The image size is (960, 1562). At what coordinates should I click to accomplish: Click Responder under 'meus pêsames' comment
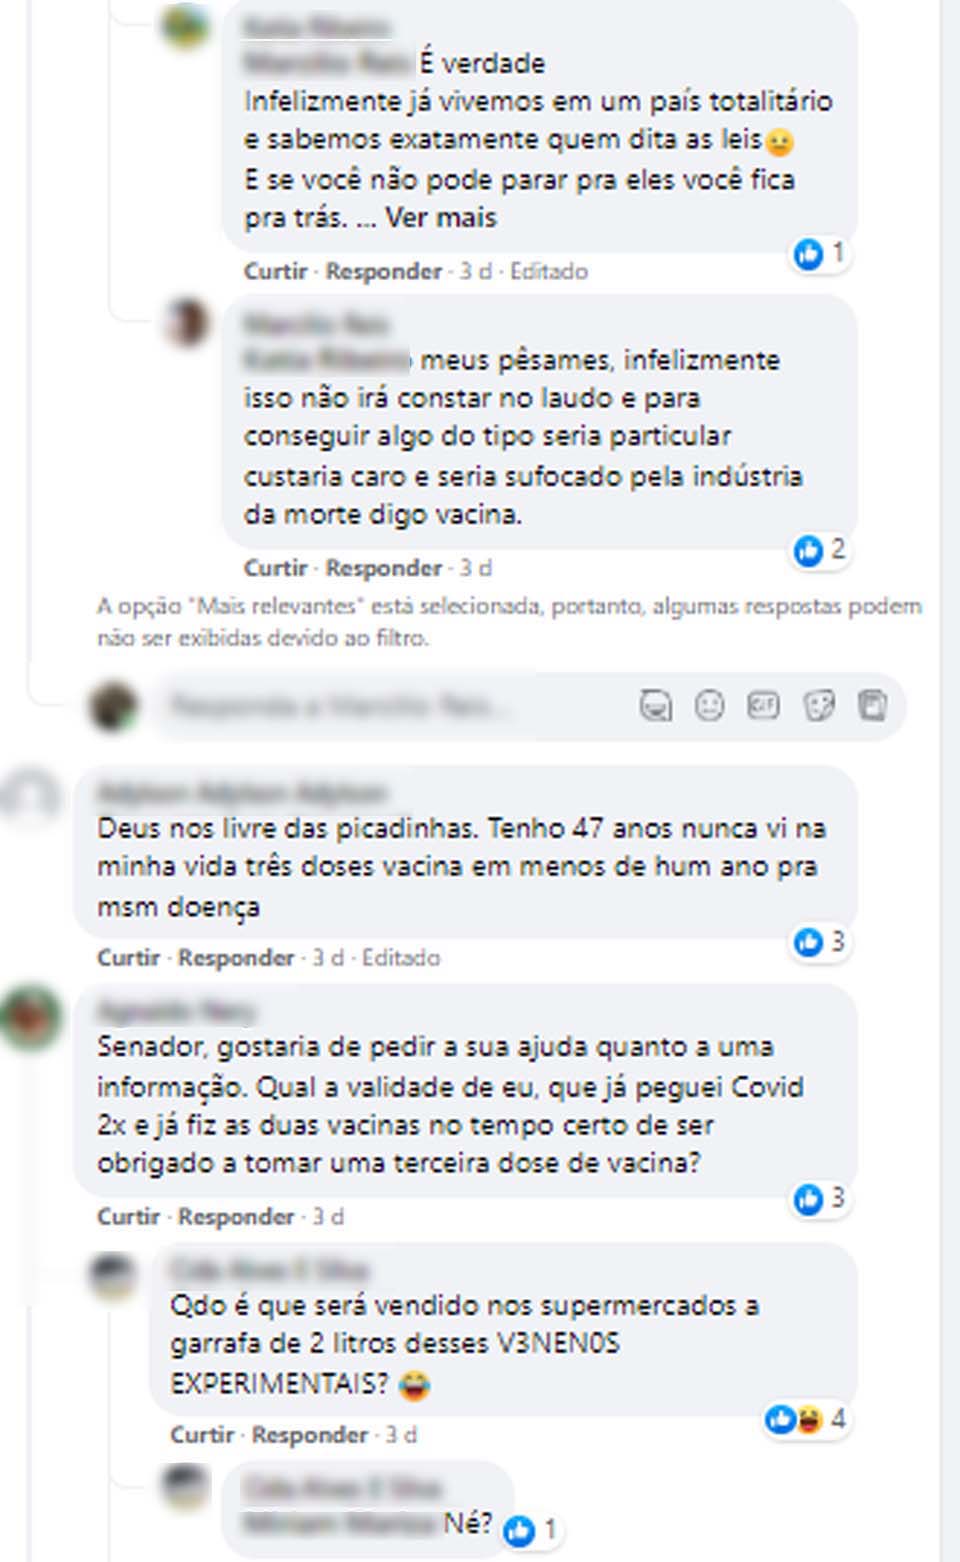(383, 568)
